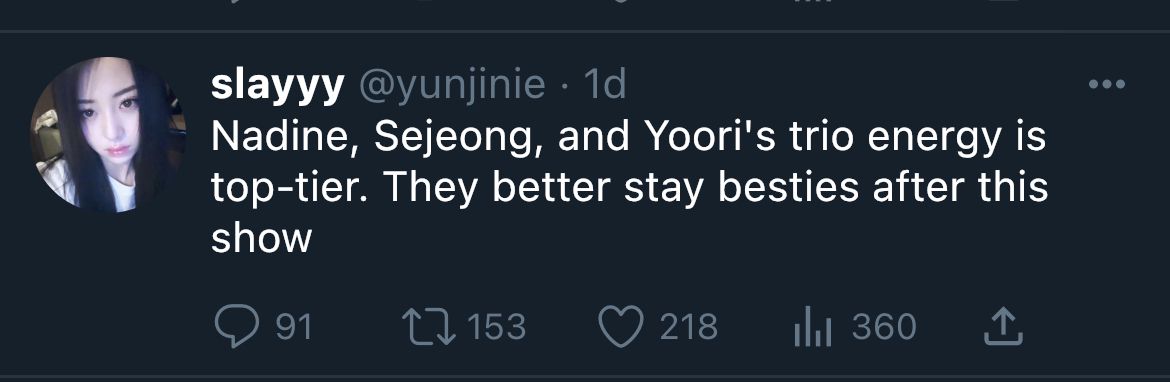
Task: Select the 153 retweets count
Action: point(497,328)
